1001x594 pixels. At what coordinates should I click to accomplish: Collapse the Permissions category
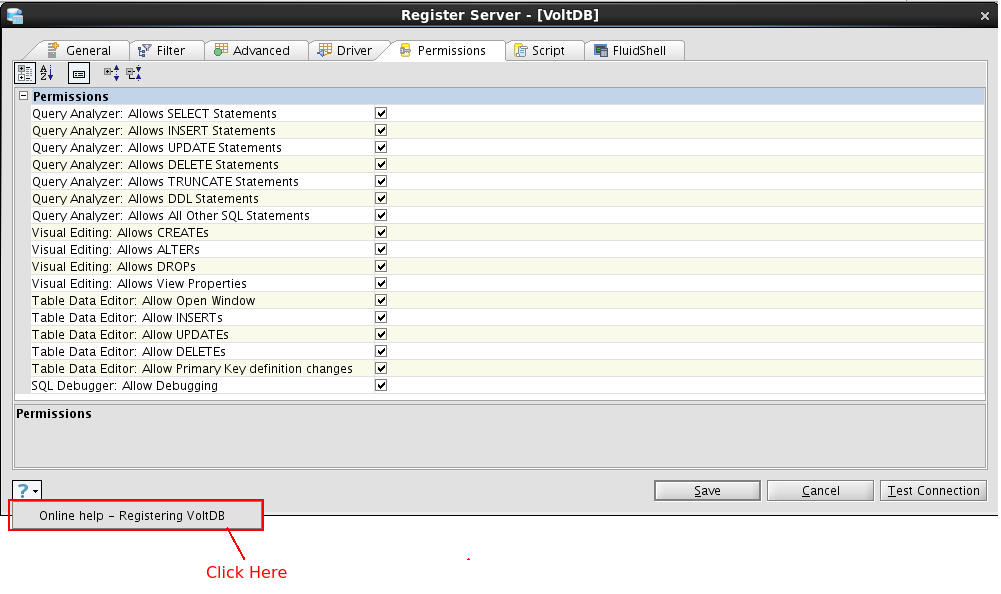(24, 96)
